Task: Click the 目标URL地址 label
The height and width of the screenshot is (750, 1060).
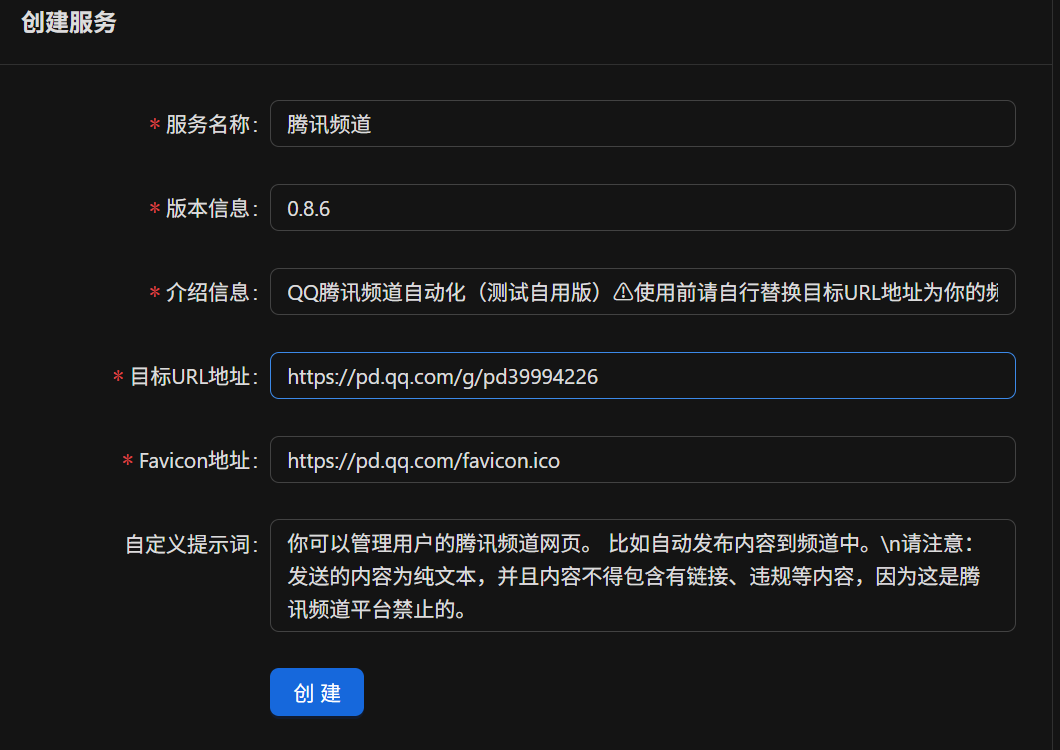Action: (193, 376)
